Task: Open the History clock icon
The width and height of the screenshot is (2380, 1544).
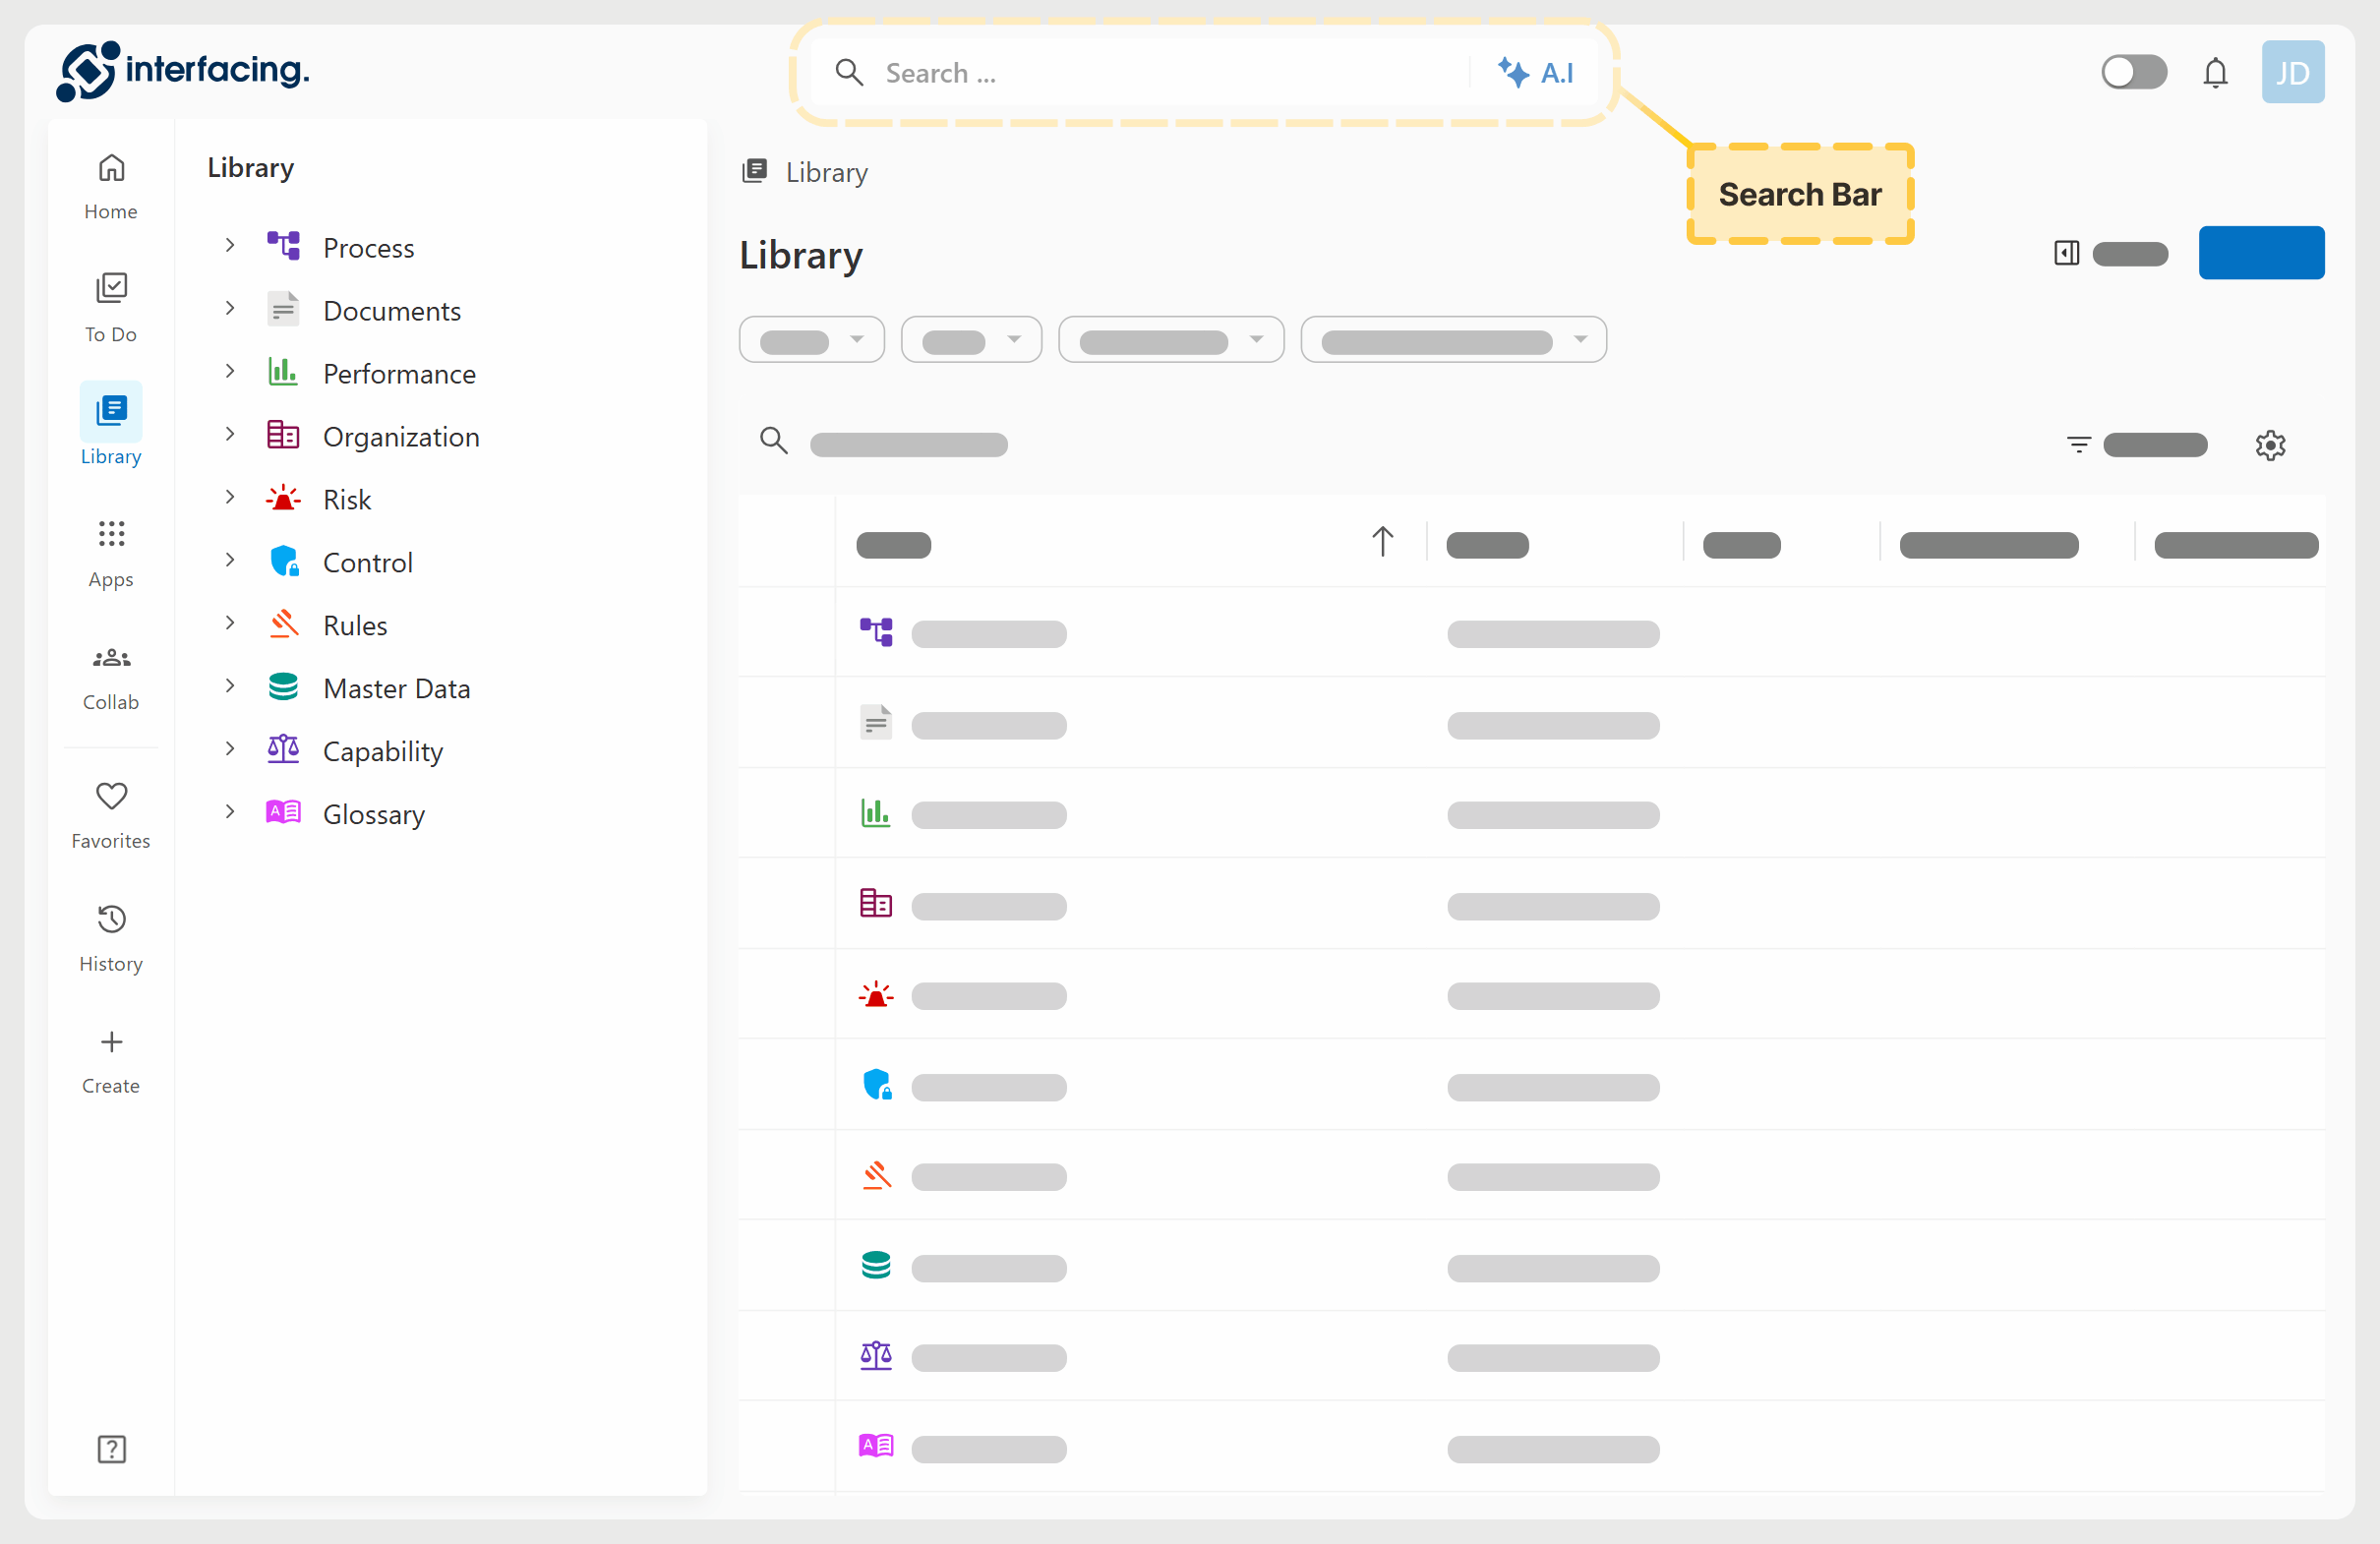Action: pos(111,919)
